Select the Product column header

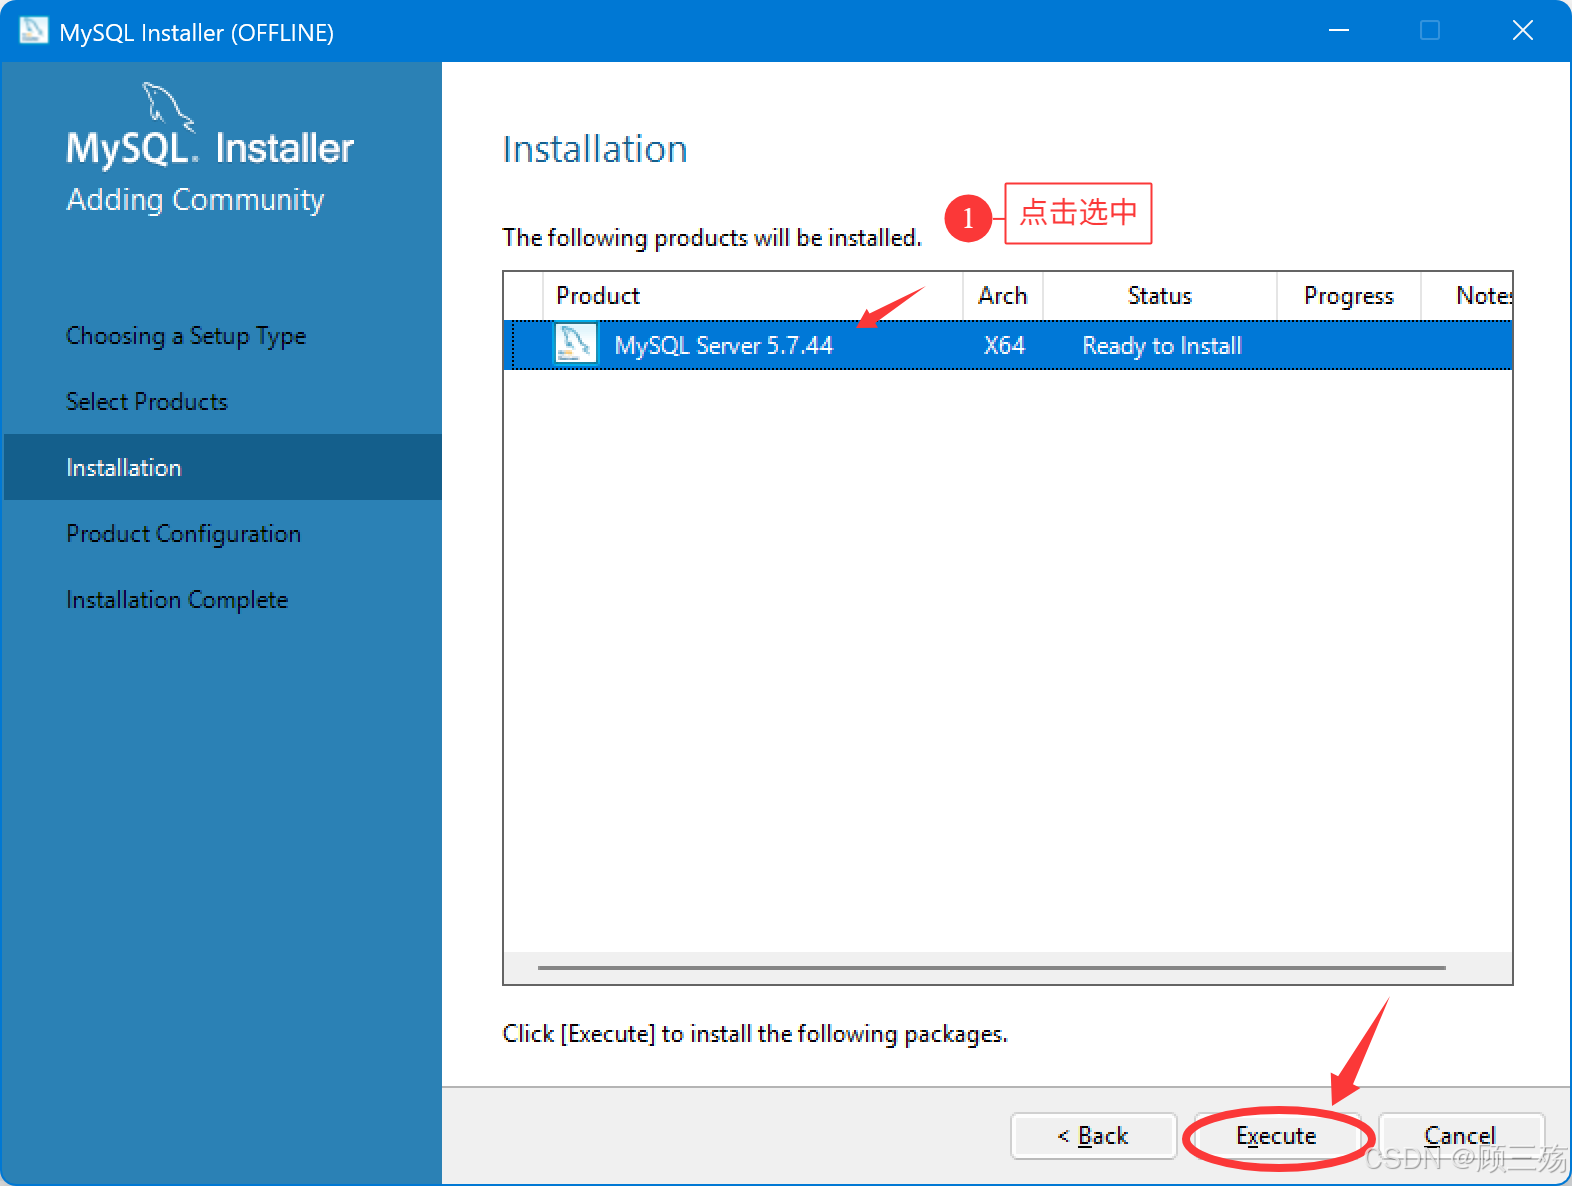753,296
